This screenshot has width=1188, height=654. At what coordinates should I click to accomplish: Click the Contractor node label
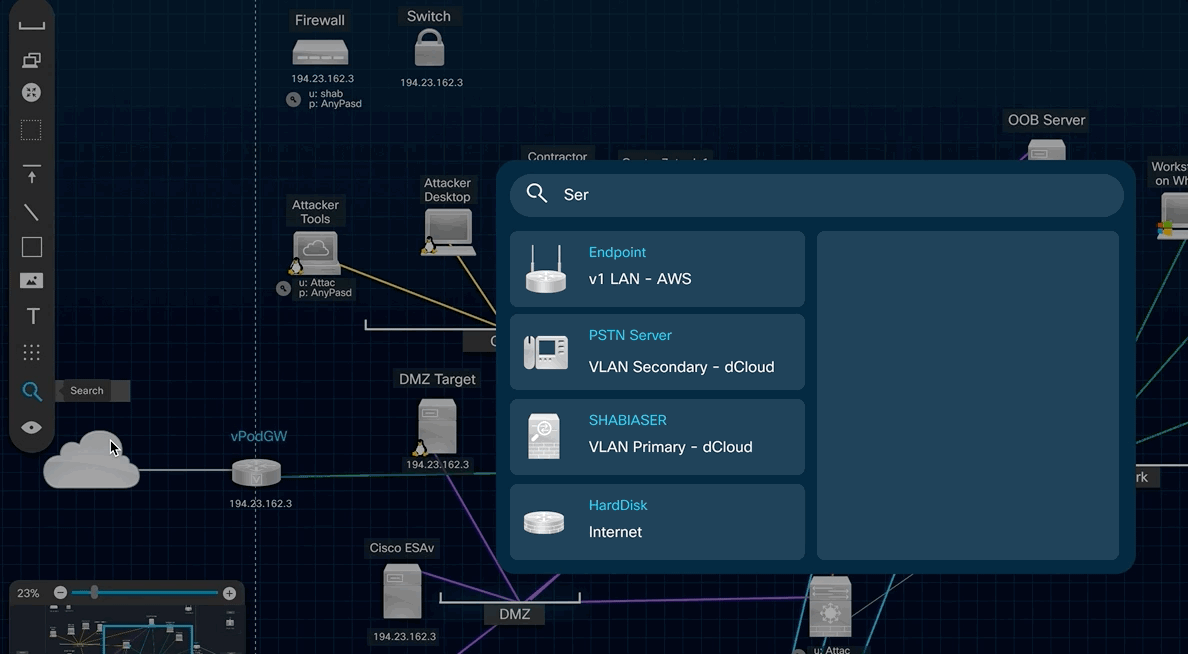click(x=557, y=156)
